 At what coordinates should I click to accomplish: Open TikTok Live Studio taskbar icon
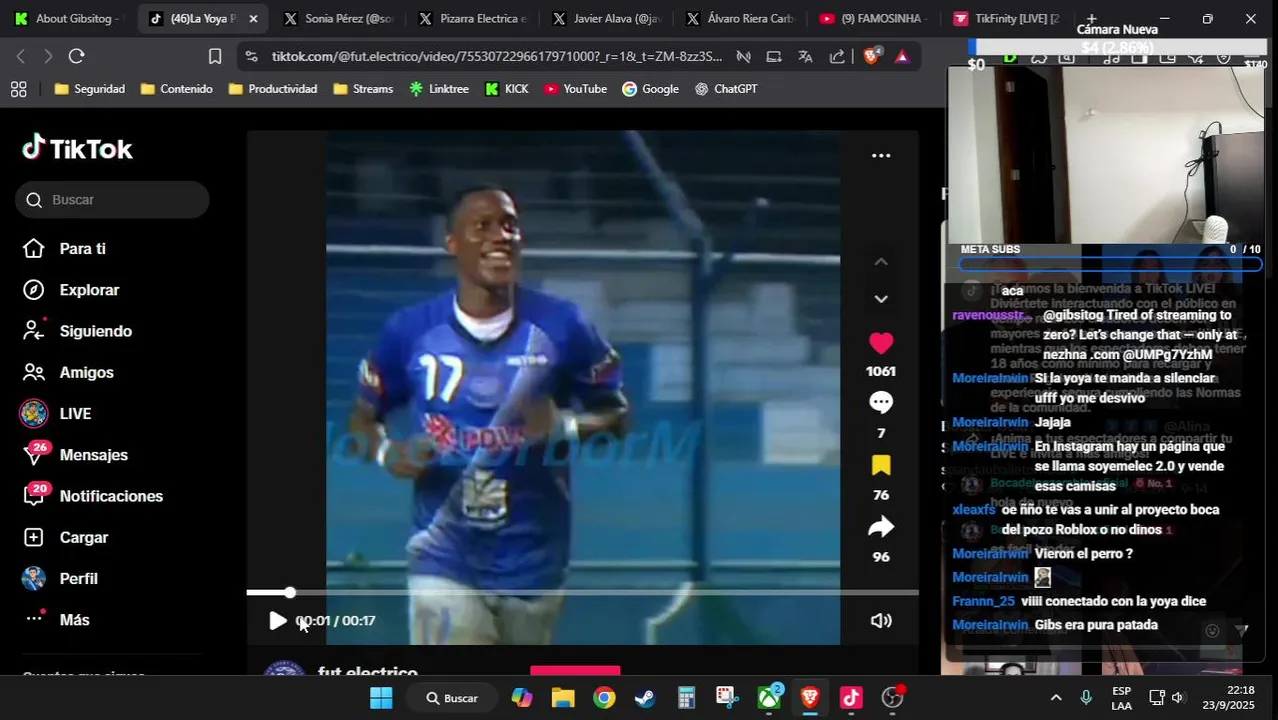(851, 698)
